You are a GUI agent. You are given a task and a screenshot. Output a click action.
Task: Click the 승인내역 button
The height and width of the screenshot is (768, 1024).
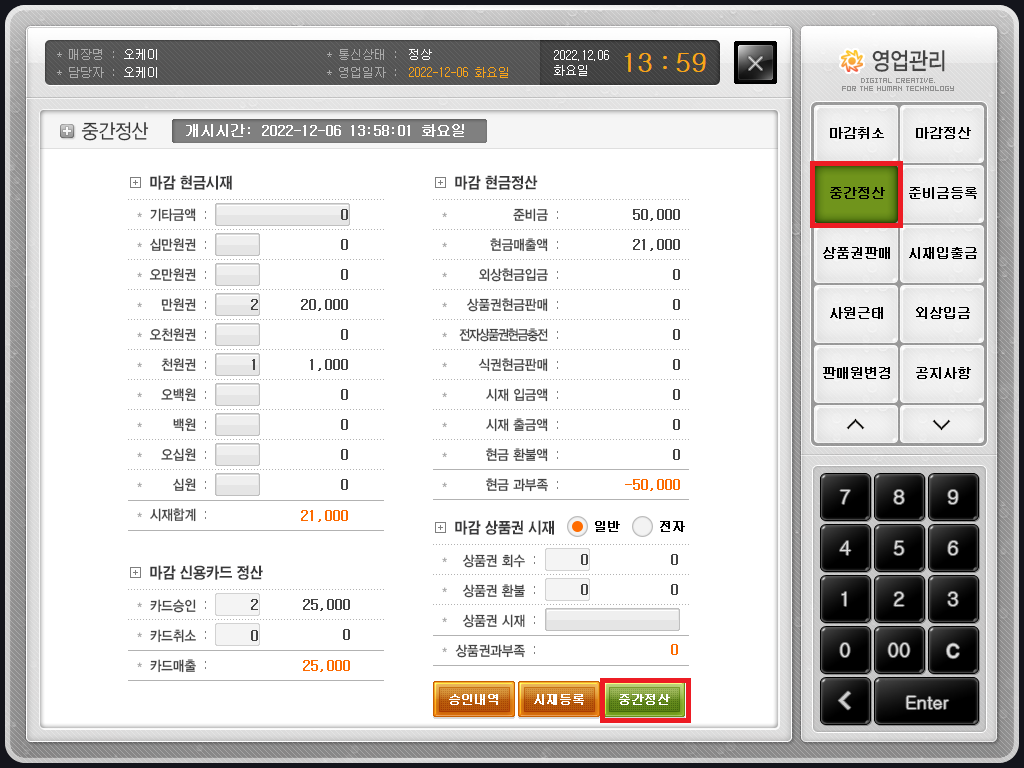(473, 699)
